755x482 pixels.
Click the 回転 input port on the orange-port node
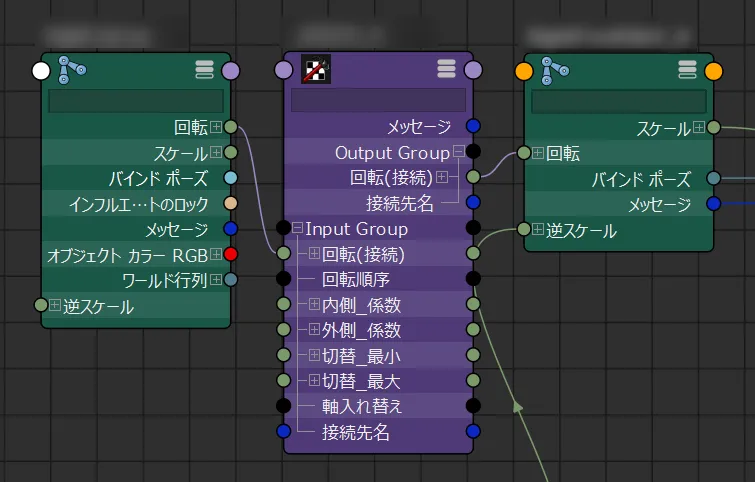(524, 153)
